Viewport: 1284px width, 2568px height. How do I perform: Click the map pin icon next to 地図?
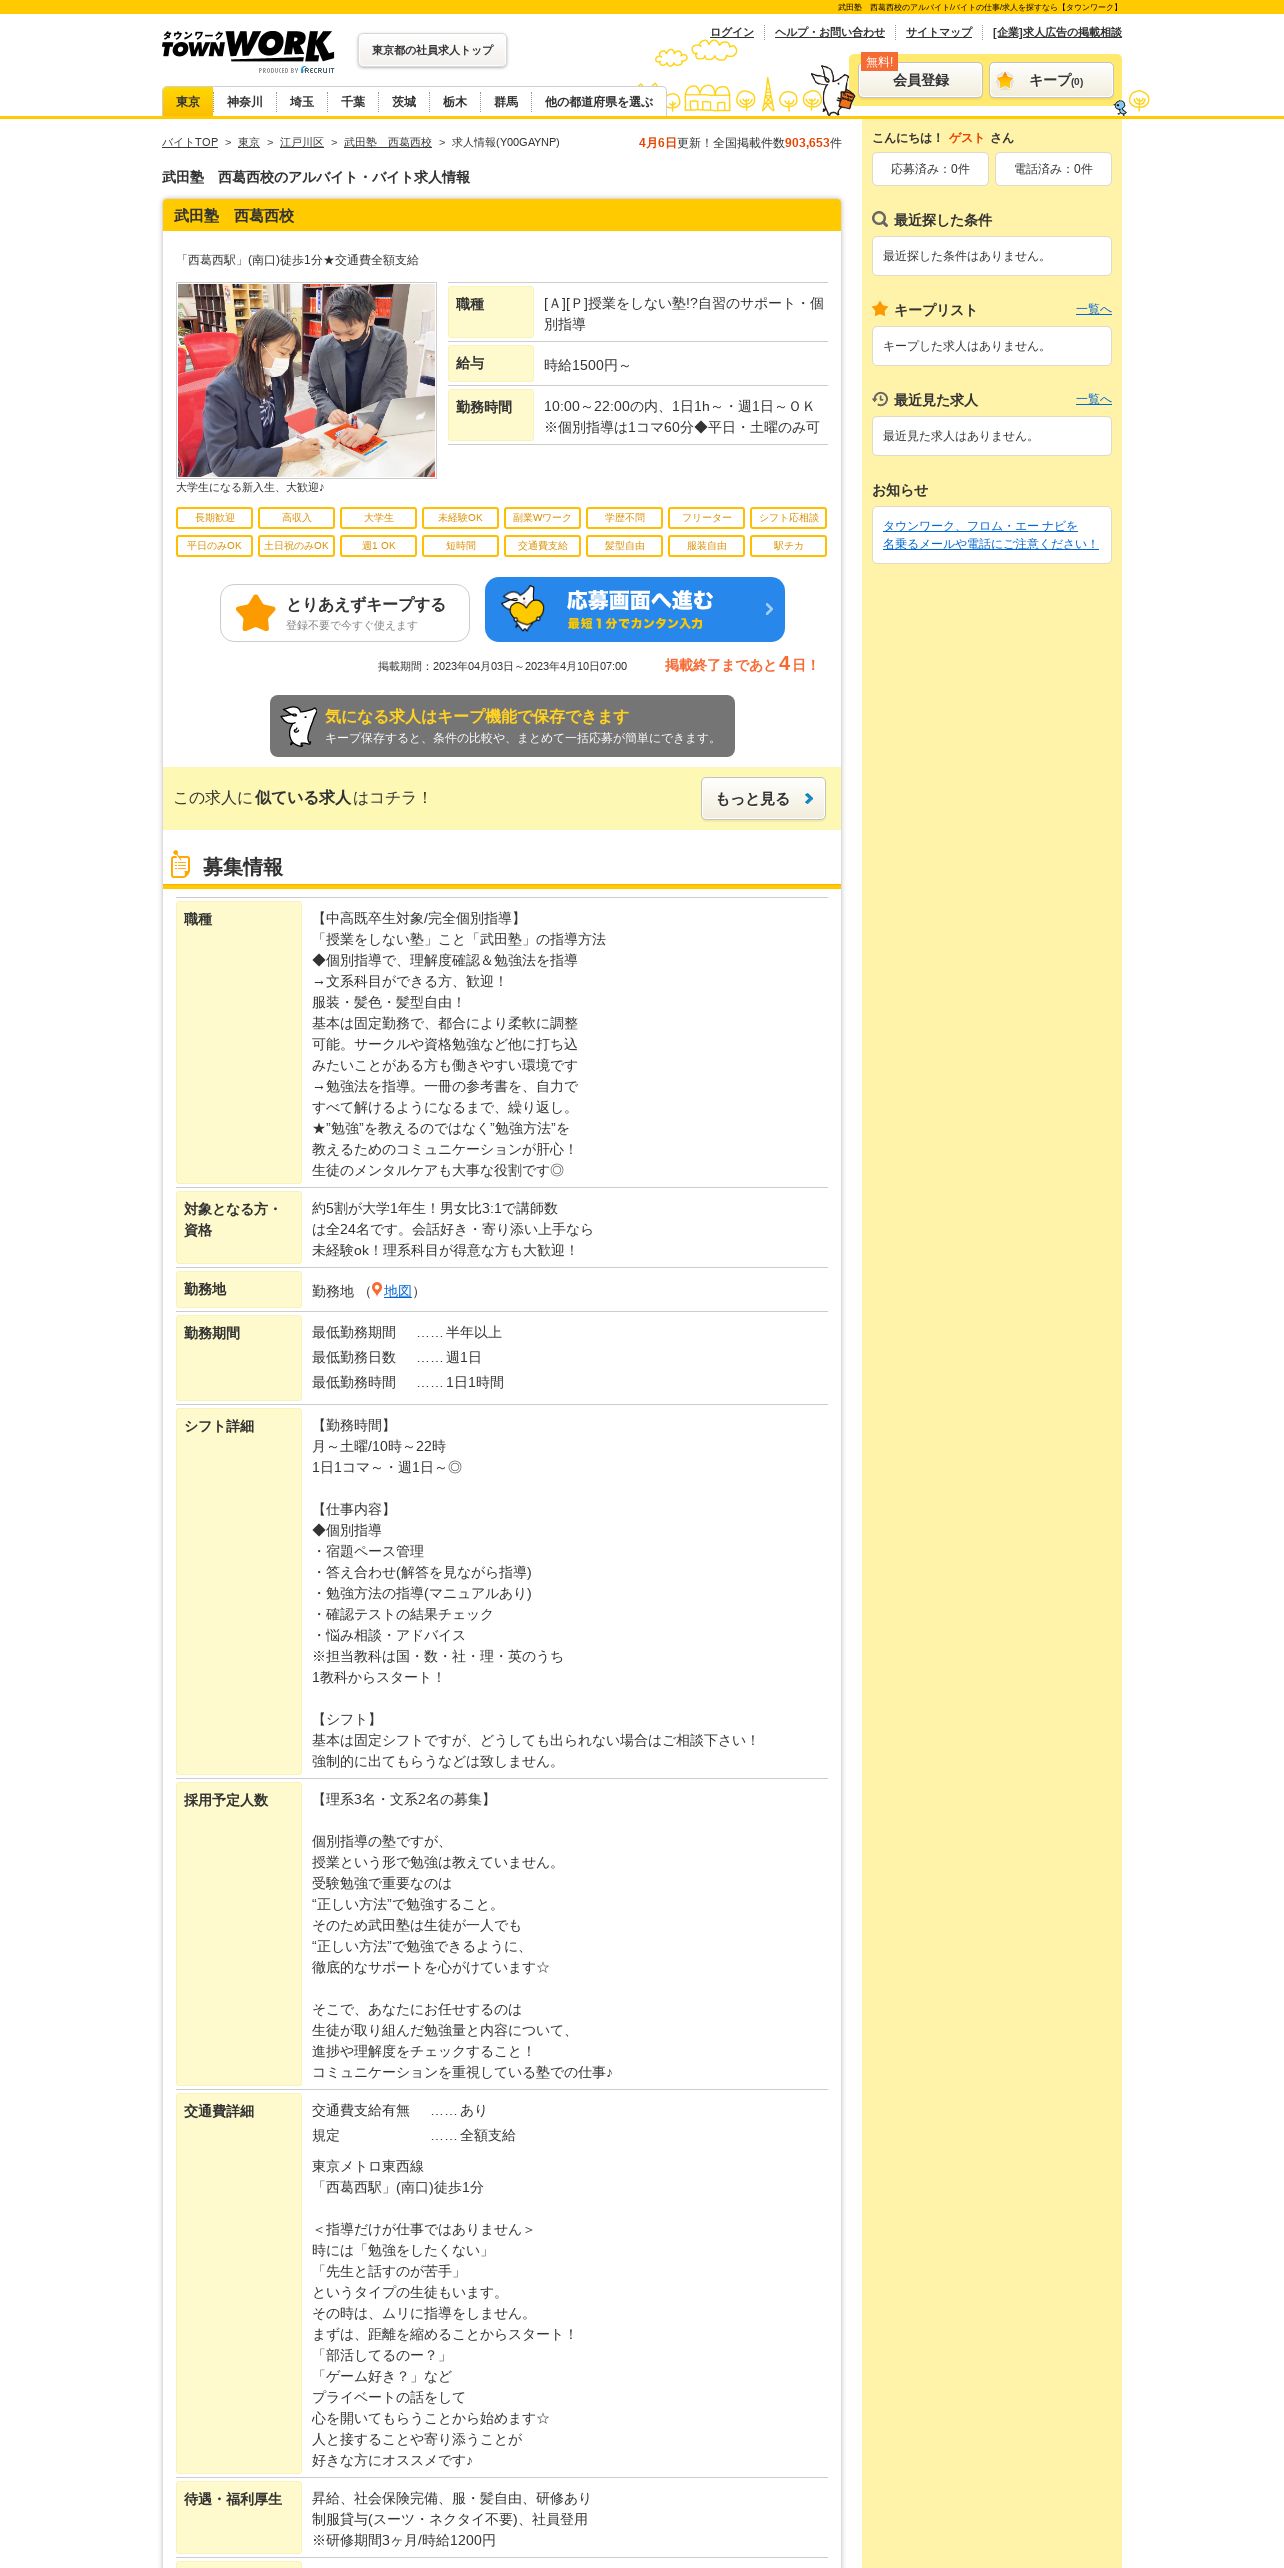coord(377,1290)
